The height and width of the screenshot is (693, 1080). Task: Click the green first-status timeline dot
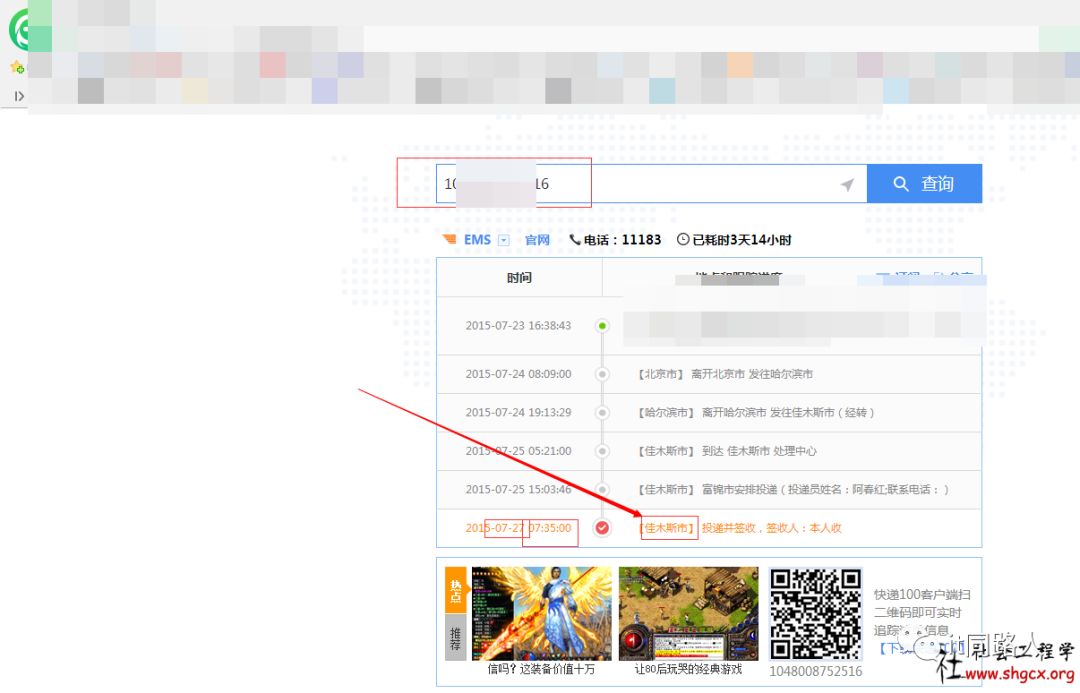(x=602, y=326)
